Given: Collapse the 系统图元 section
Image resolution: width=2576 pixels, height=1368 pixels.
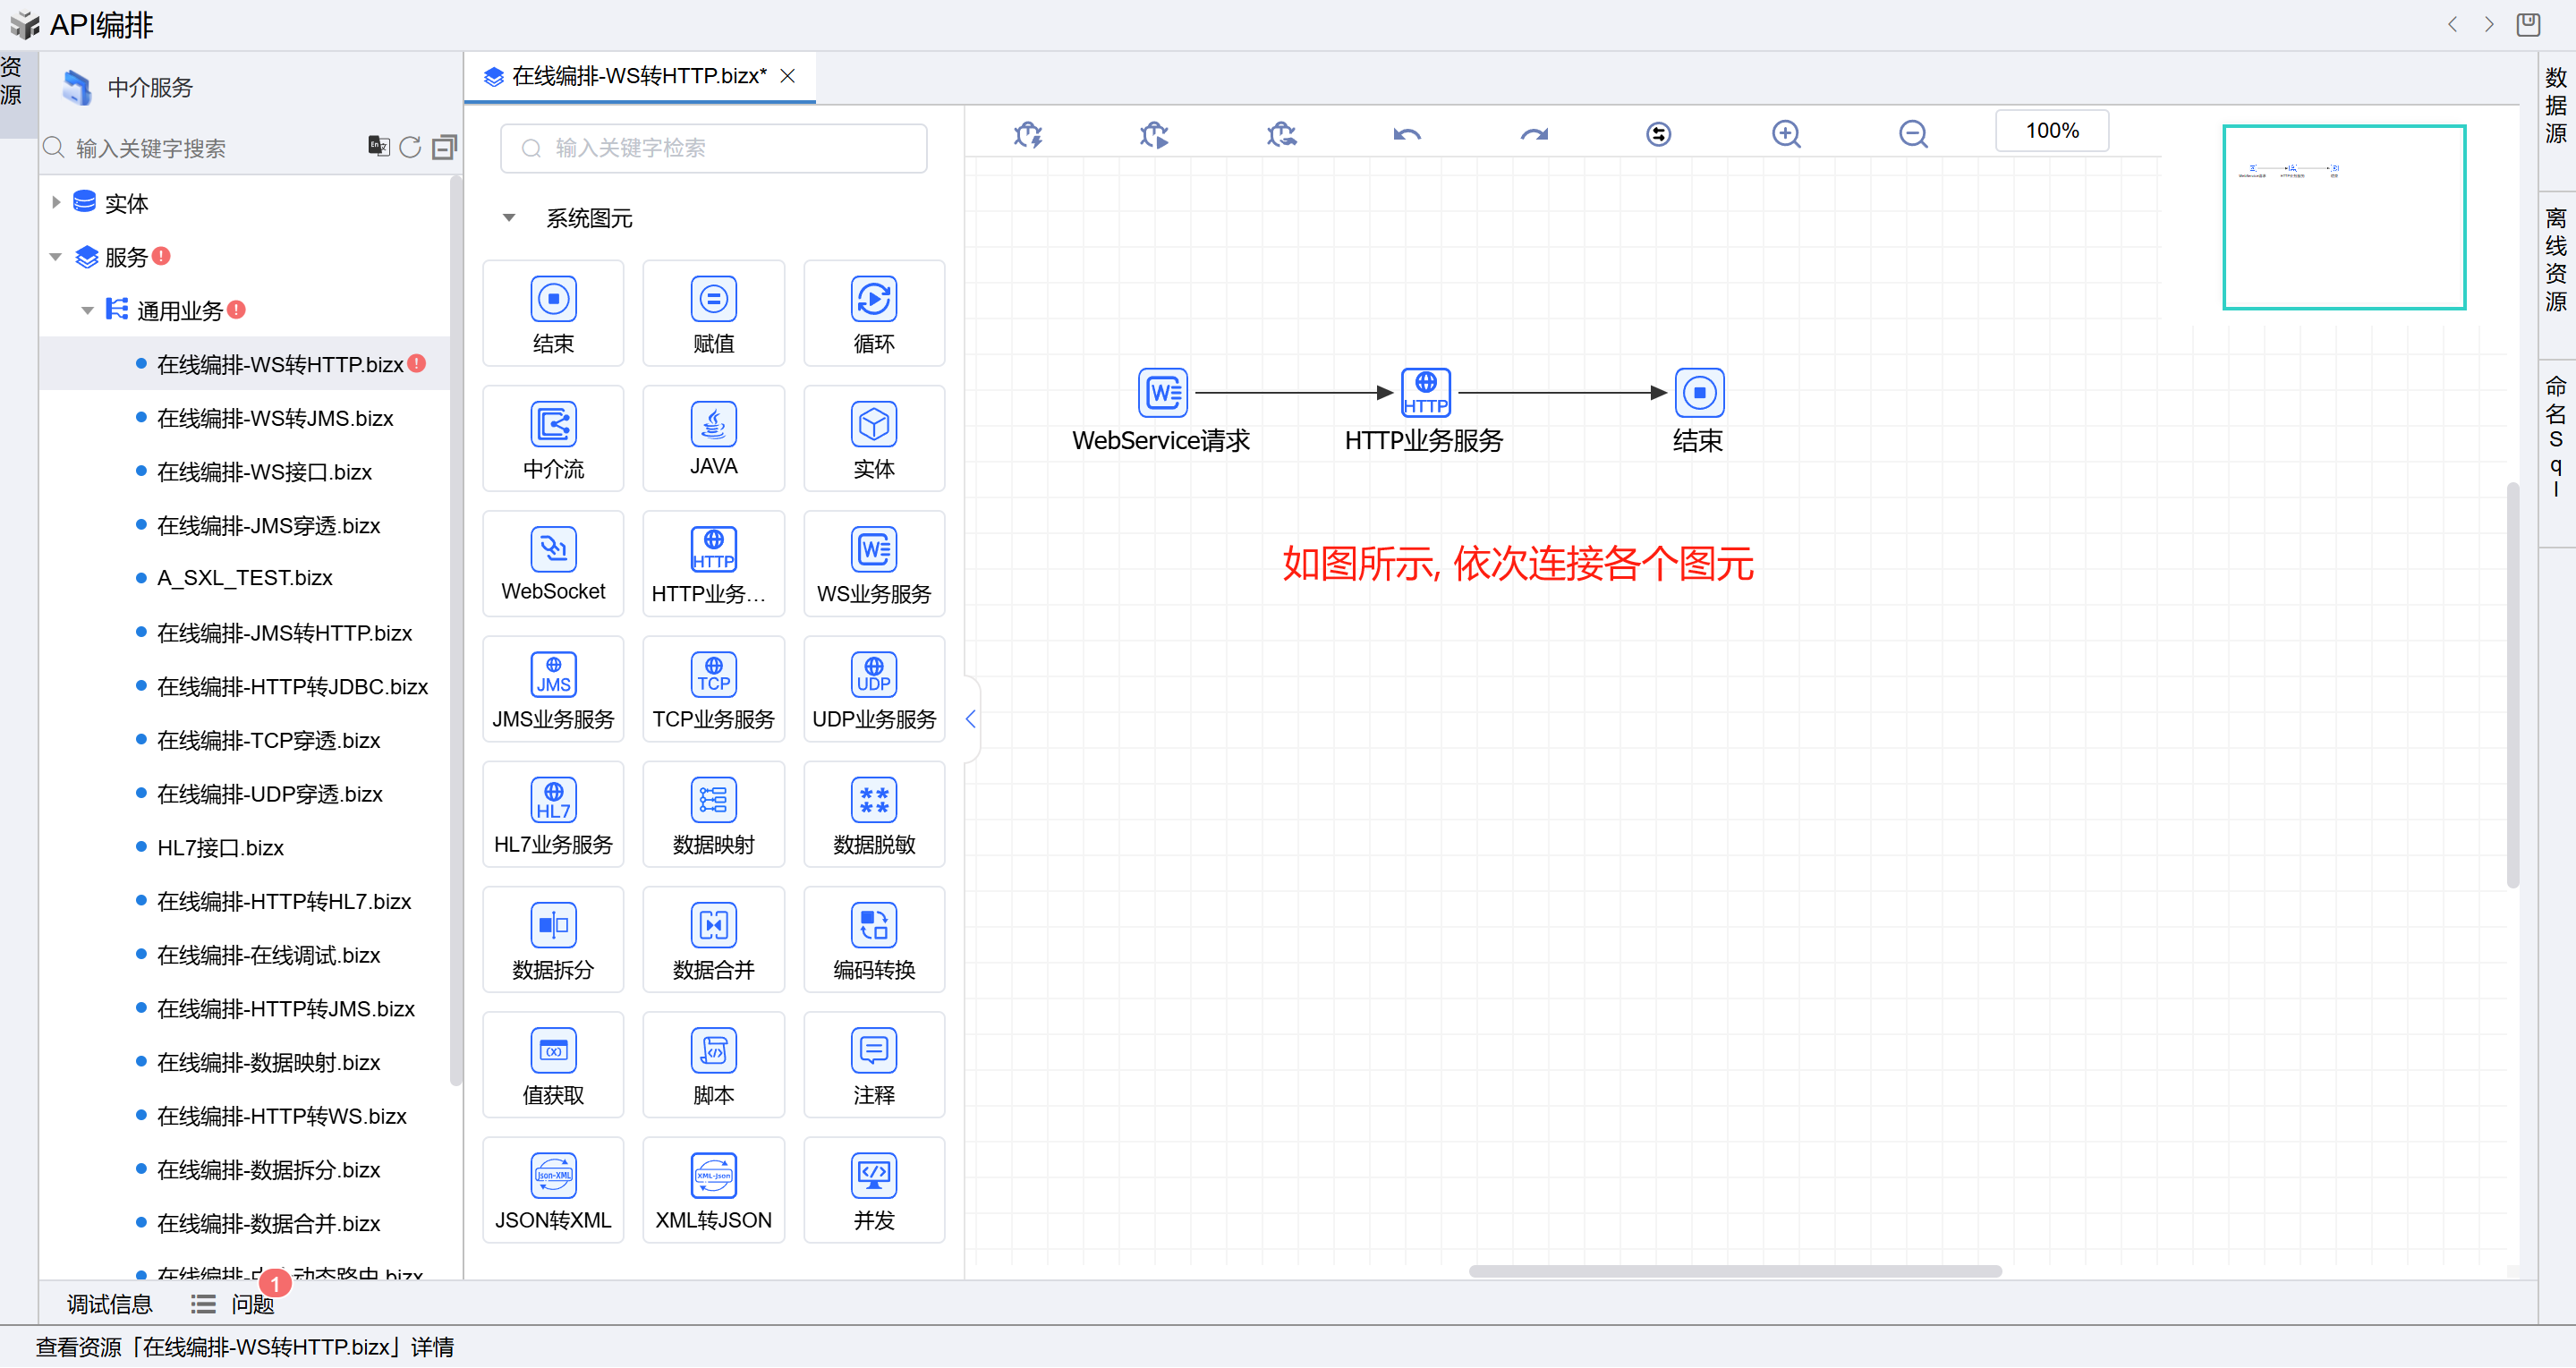Looking at the screenshot, I should coord(509,218).
